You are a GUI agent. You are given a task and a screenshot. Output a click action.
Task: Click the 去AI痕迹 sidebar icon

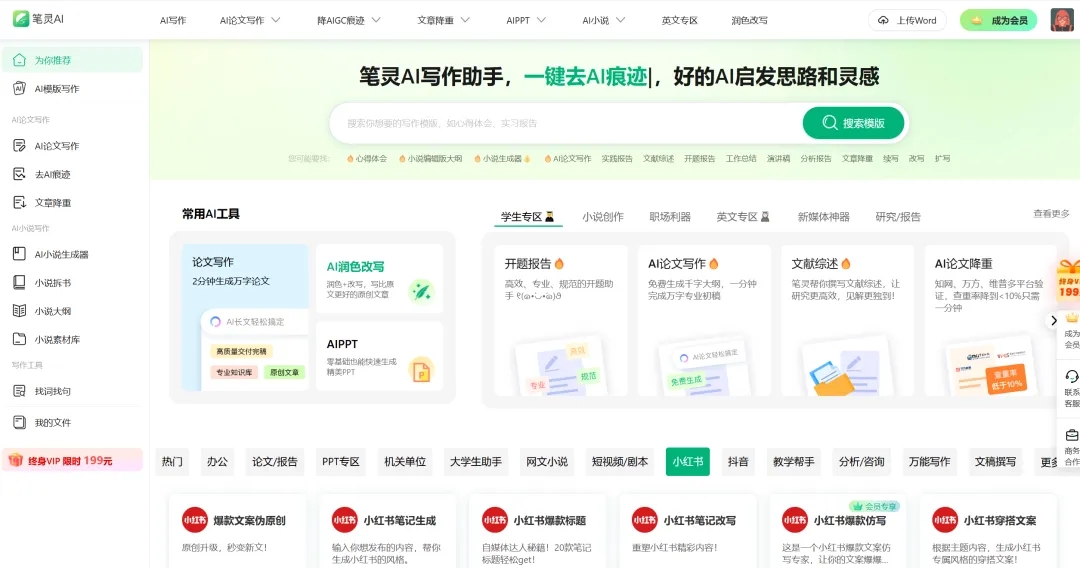(19, 174)
